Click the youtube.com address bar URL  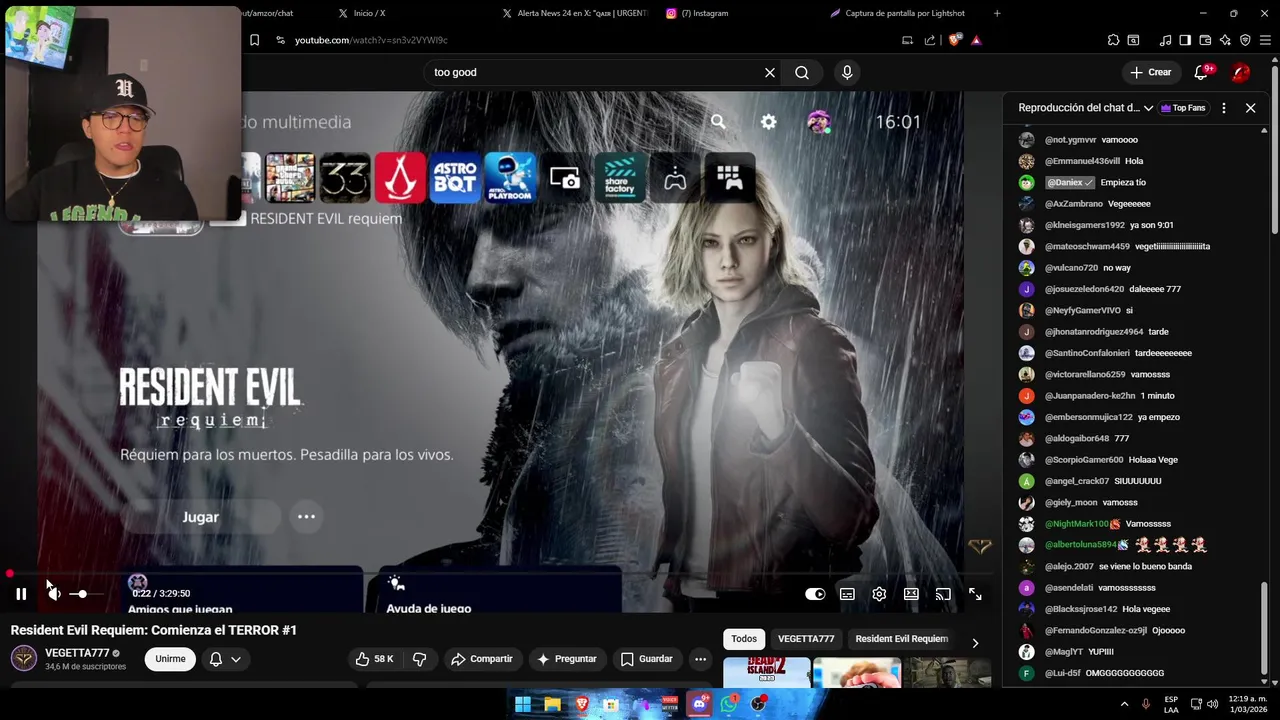click(371, 40)
